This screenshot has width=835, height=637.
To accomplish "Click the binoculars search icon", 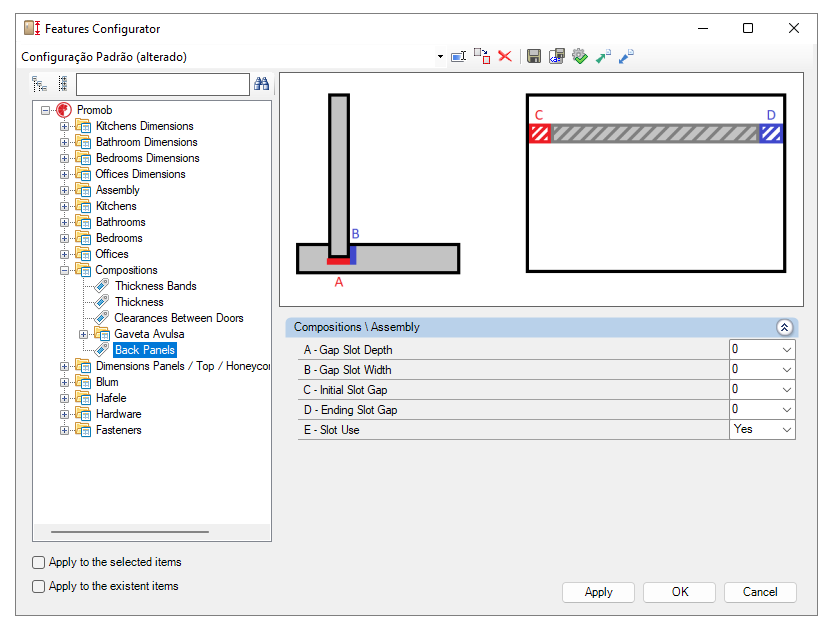I will [x=261, y=84].
